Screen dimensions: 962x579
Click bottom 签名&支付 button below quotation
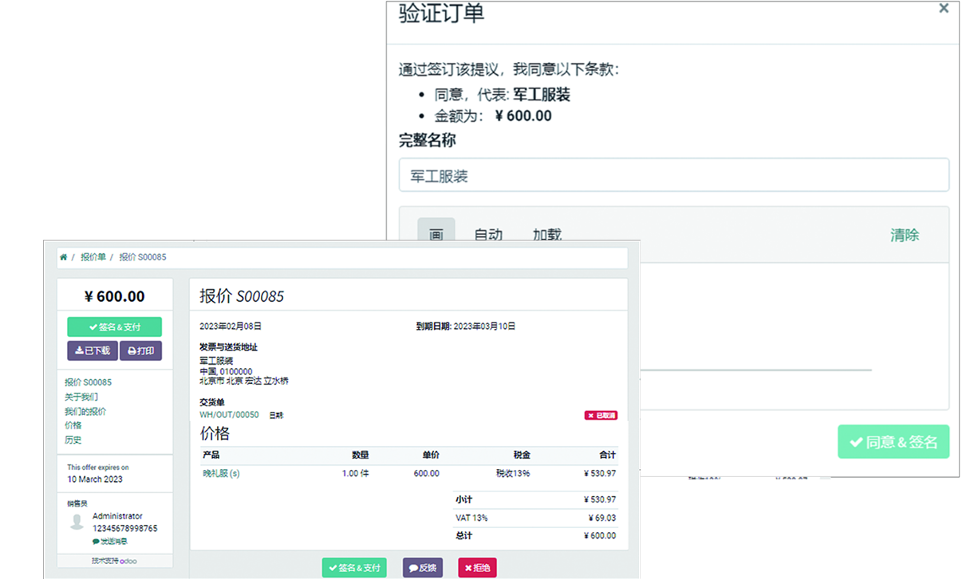tap(354, 568)
